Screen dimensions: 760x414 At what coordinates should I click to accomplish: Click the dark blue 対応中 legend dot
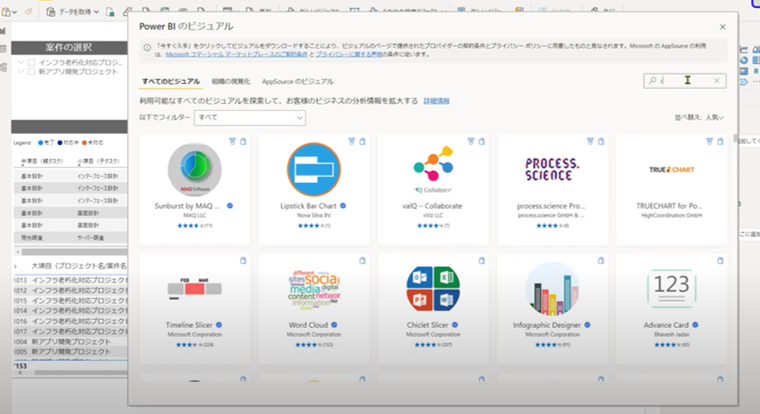click(x=60, y=143)
